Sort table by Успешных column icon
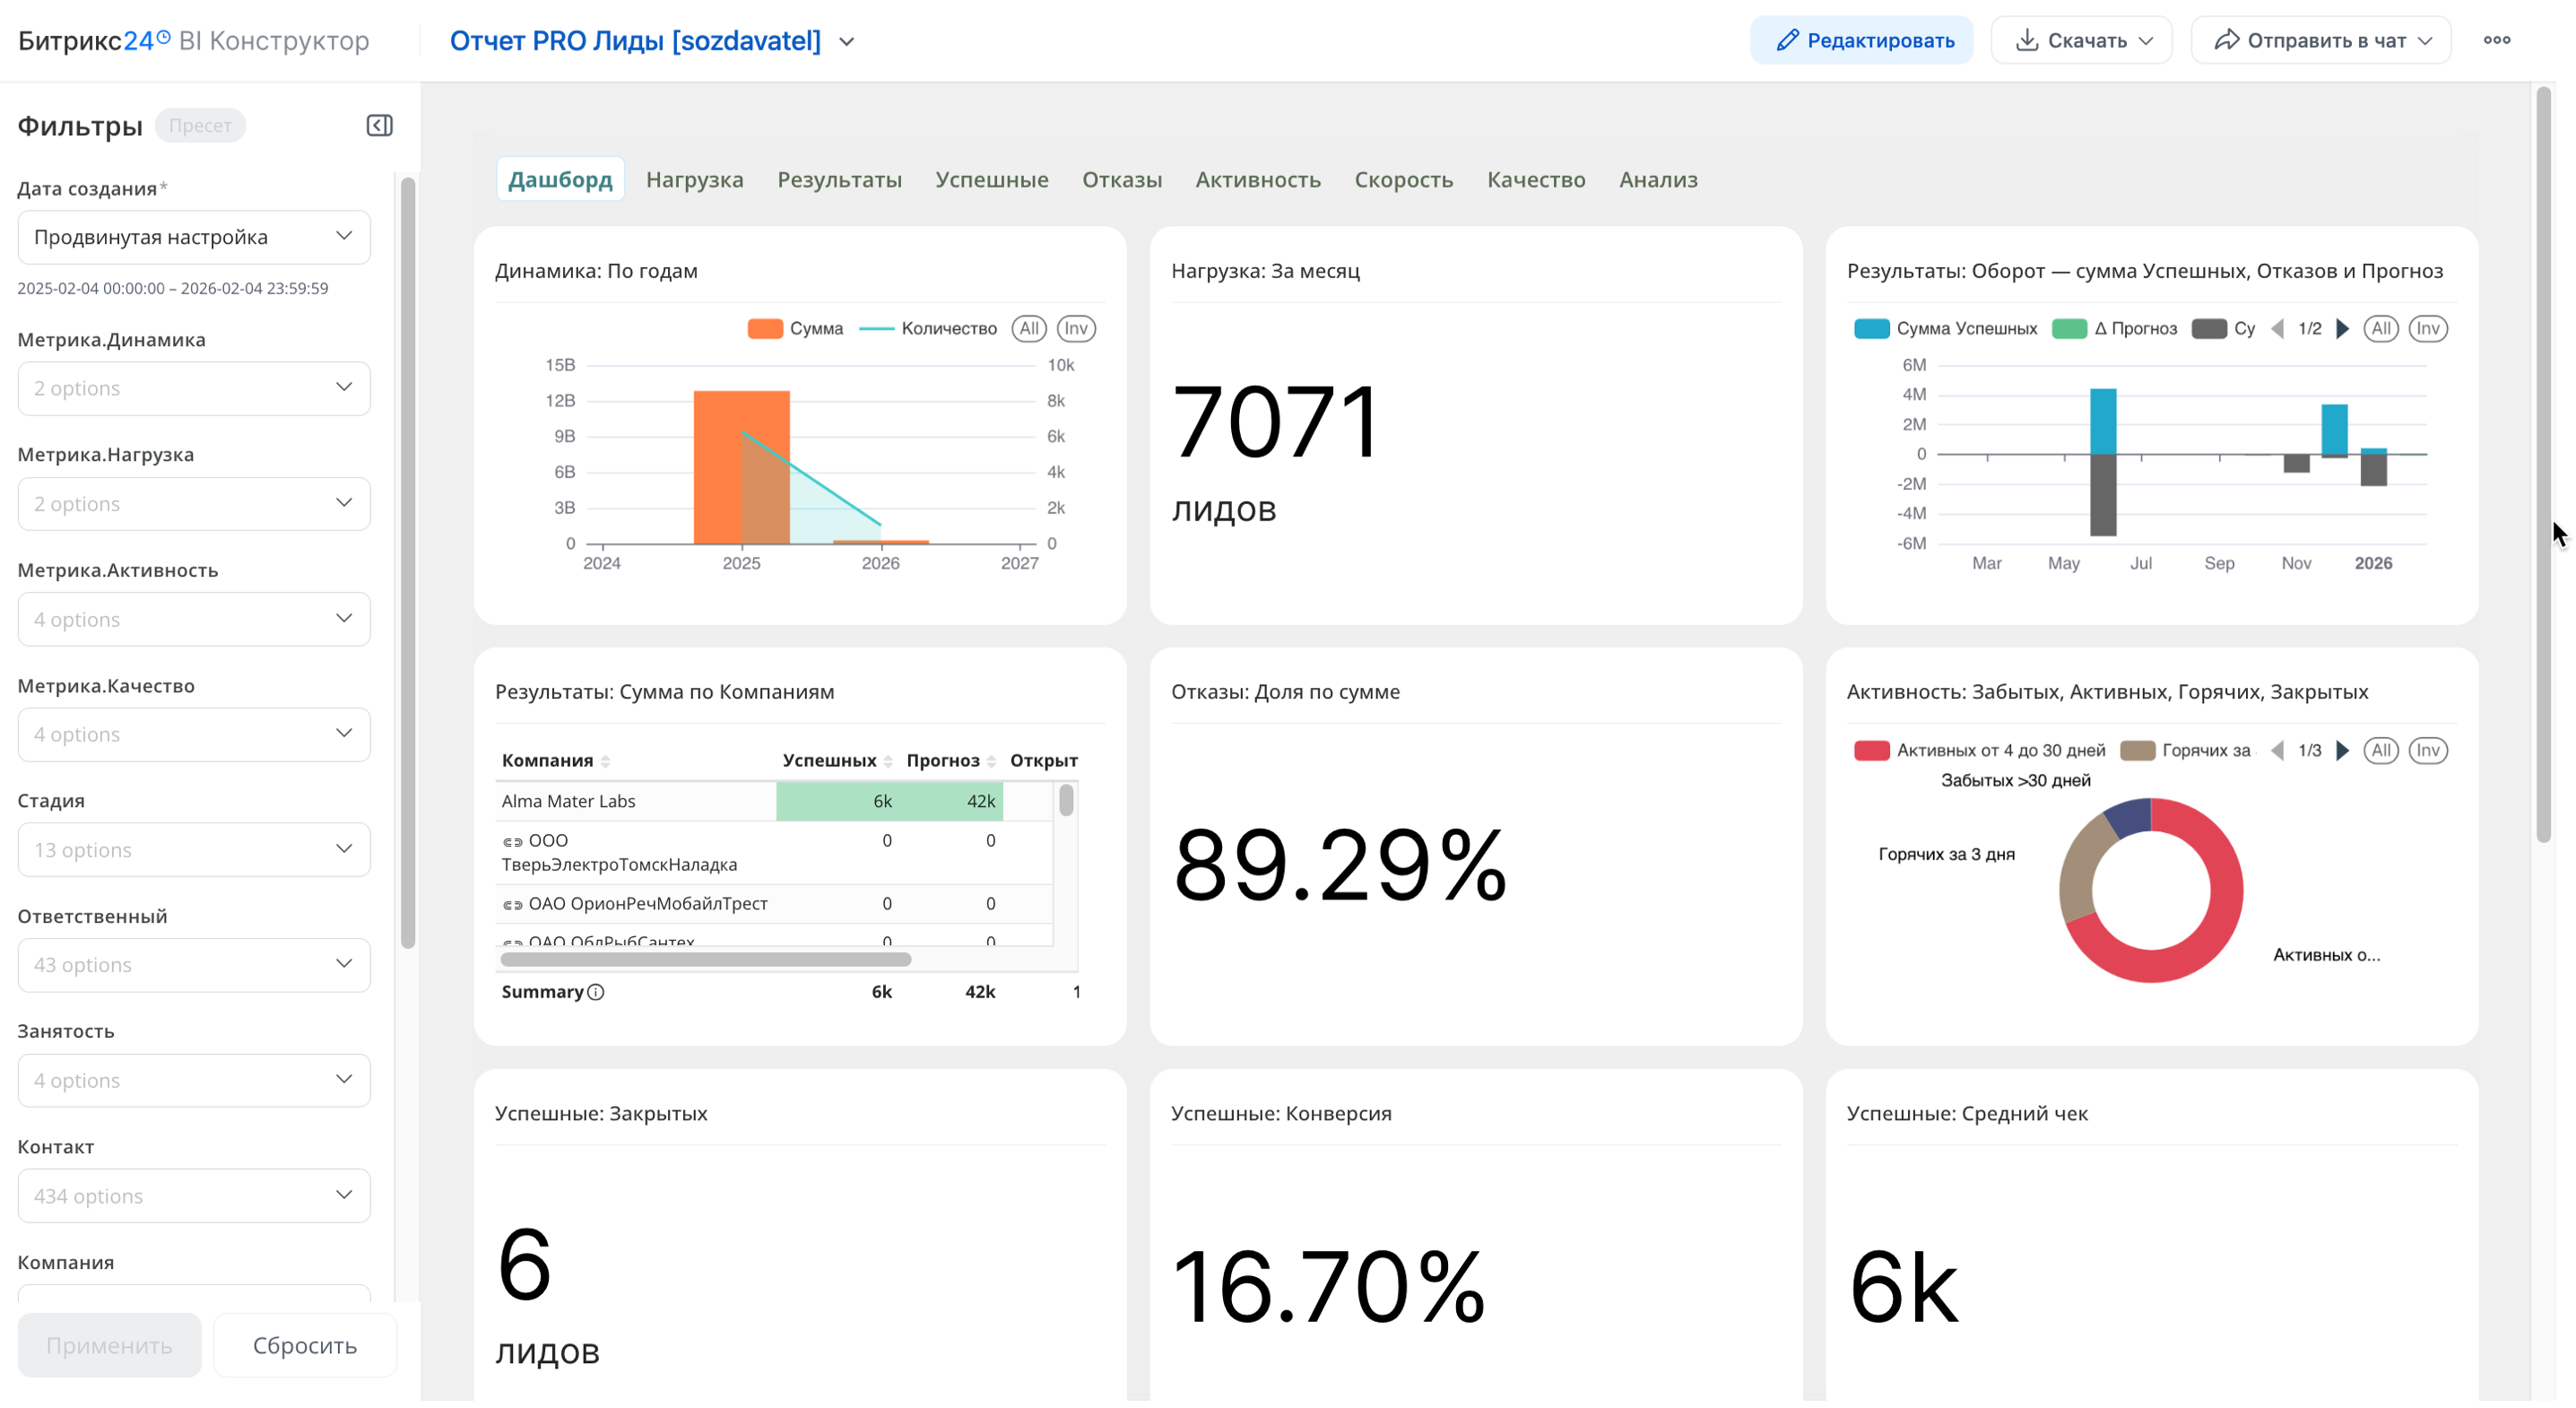The image size is (2576, 1408). pyautogui.click(x=888, y=762)
